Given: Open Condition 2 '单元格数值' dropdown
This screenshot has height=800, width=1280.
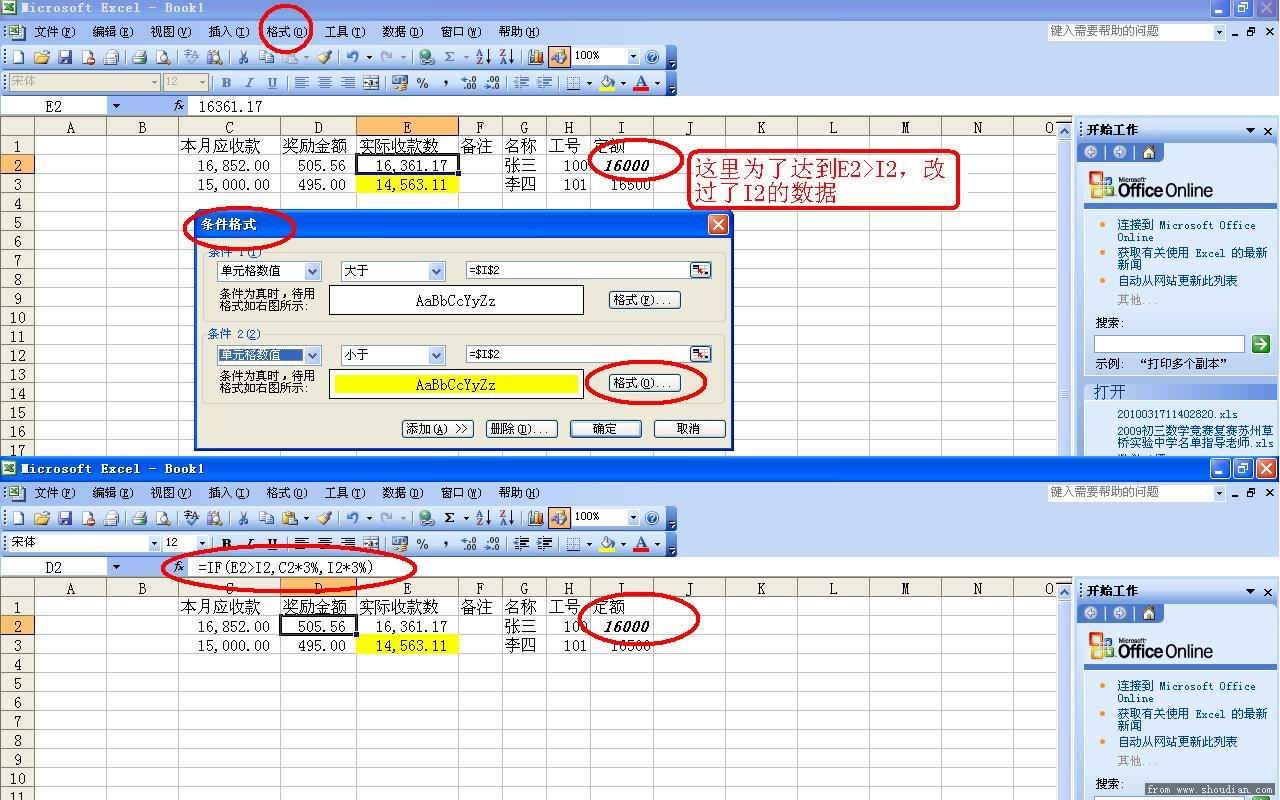Looking at the screenshot, I should point(312,355).
